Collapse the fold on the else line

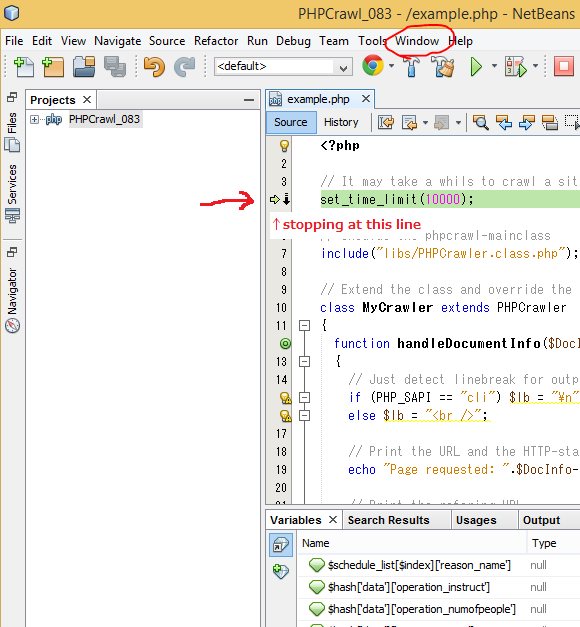[304, 416]
